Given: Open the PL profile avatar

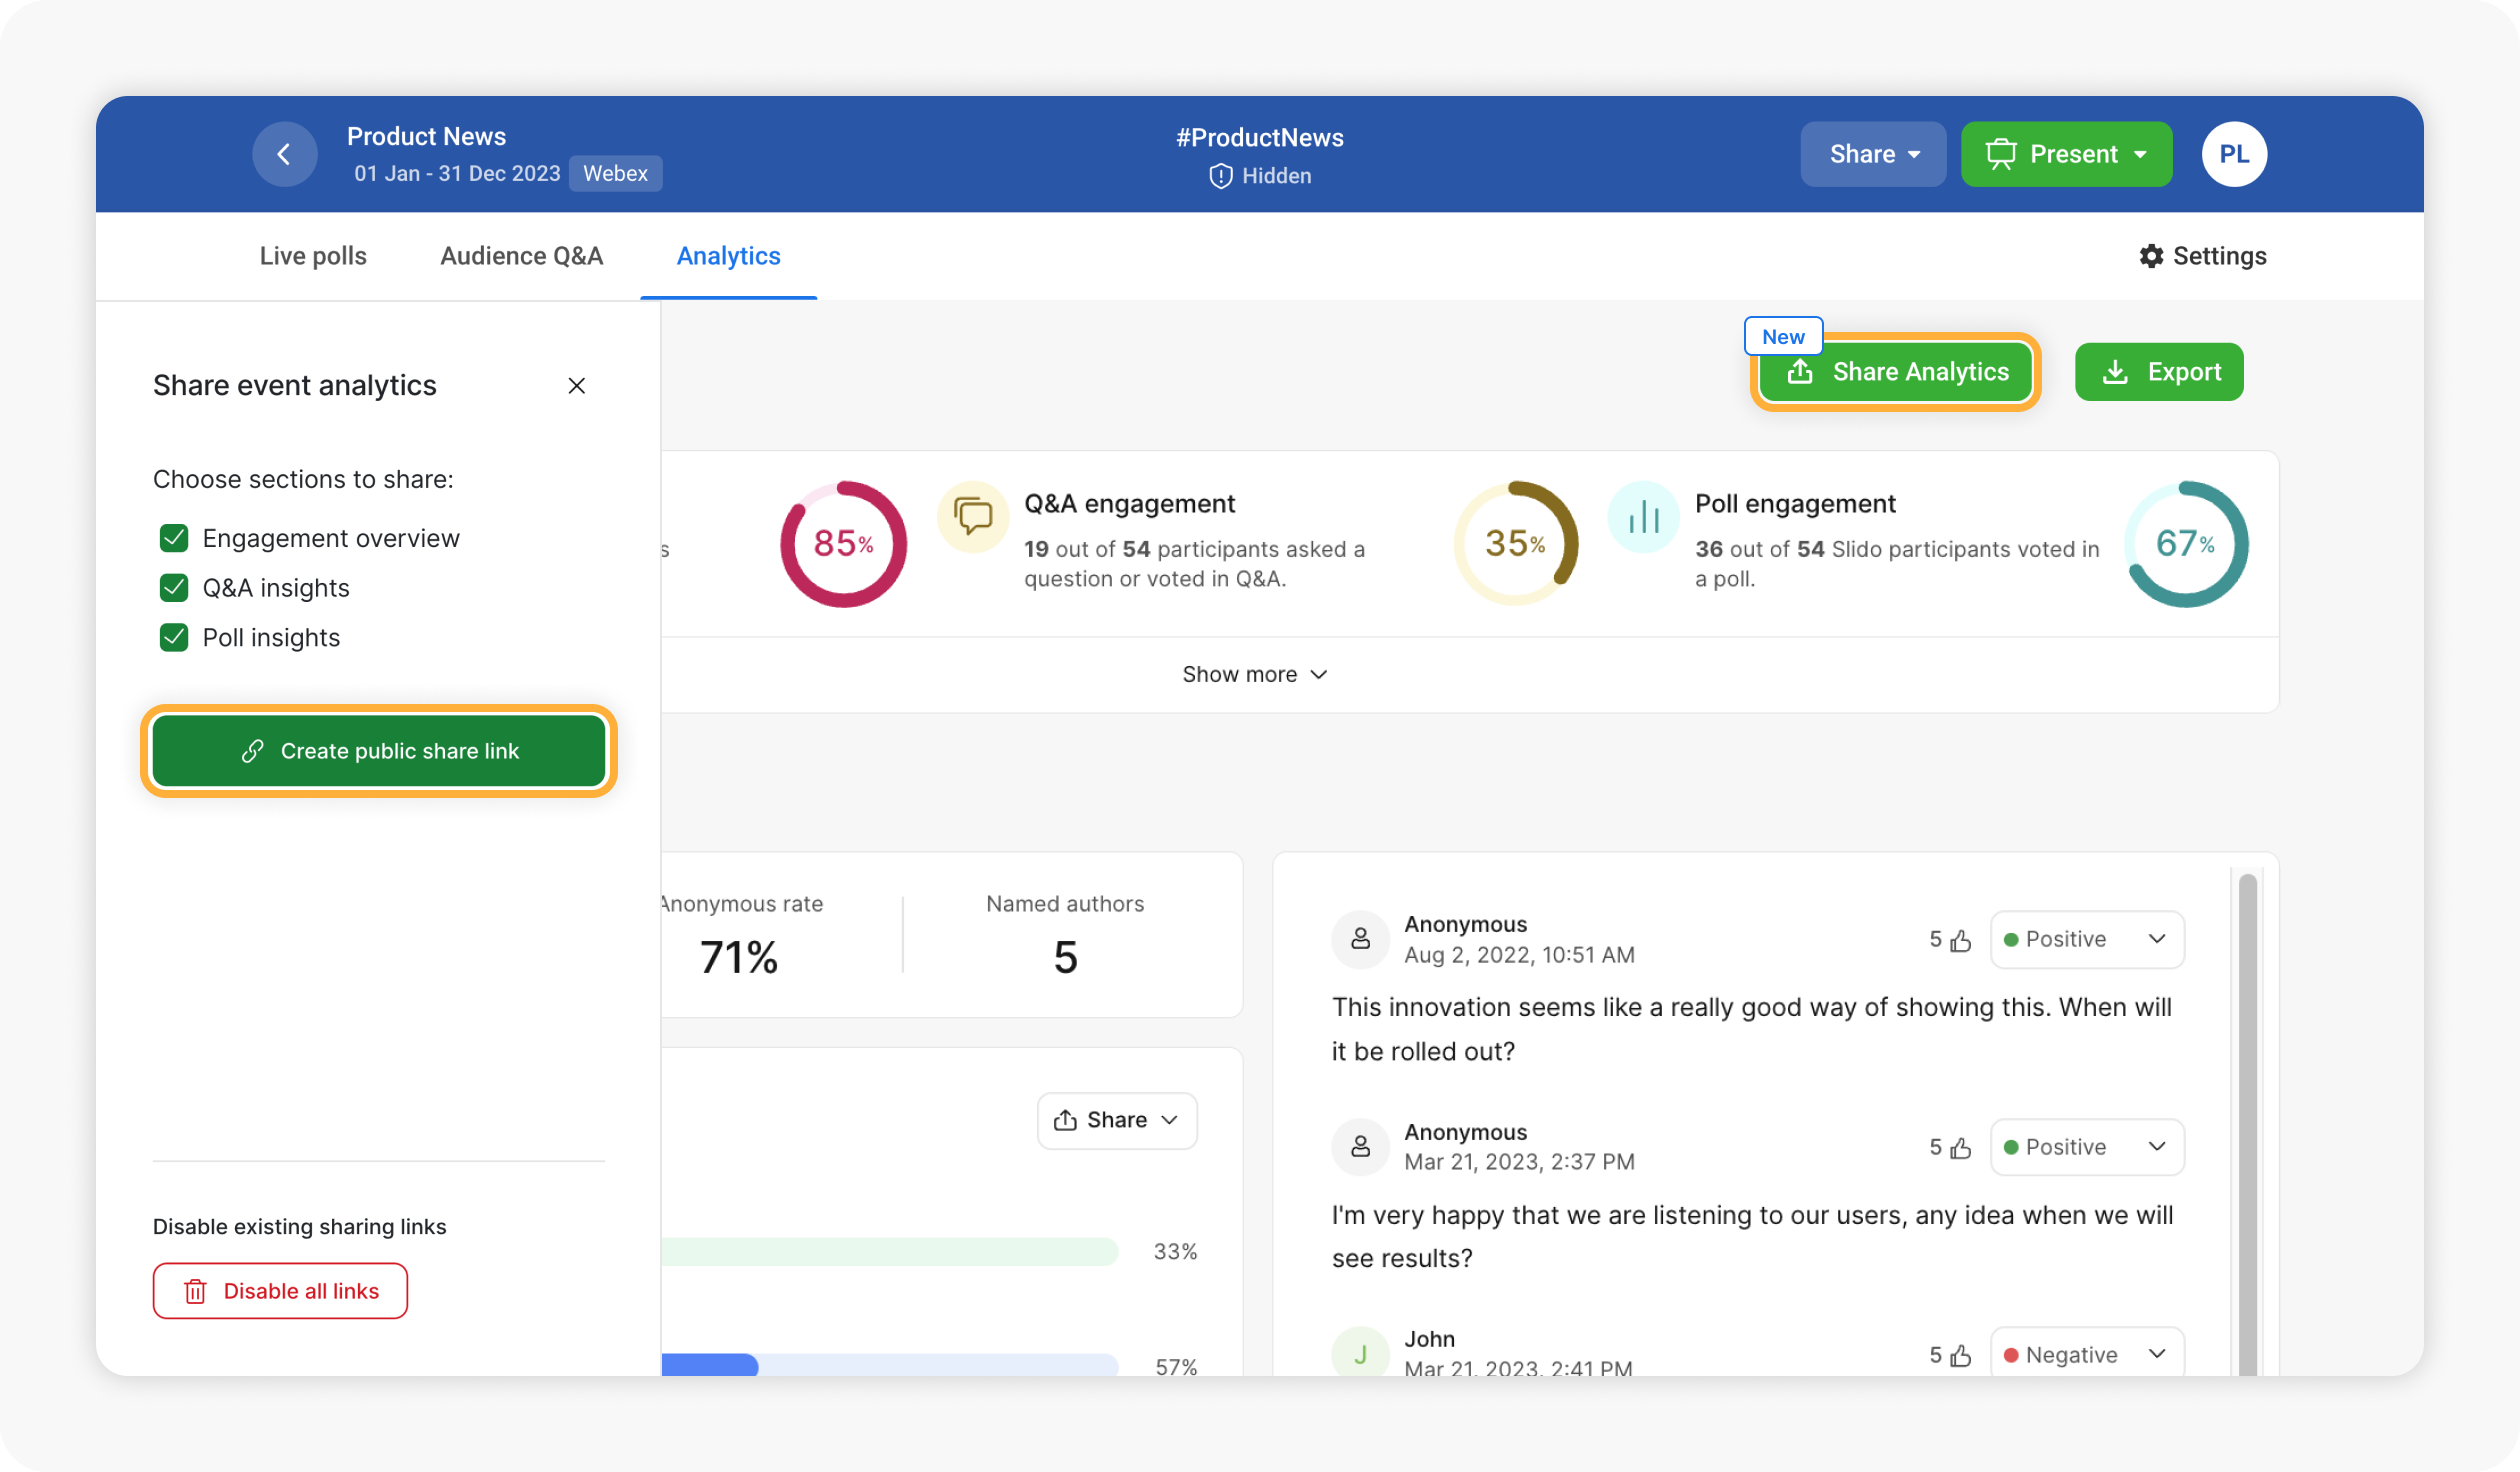Looking at the screenshot, I should click(2233, 154).
